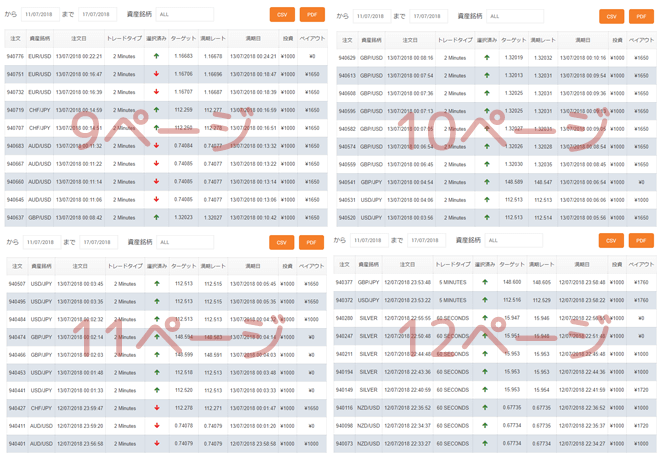The image size is (660, 460).
Task: Click the SILVER asset cell of order 940247
Action: pyautogui.click(x=368, y=336)
